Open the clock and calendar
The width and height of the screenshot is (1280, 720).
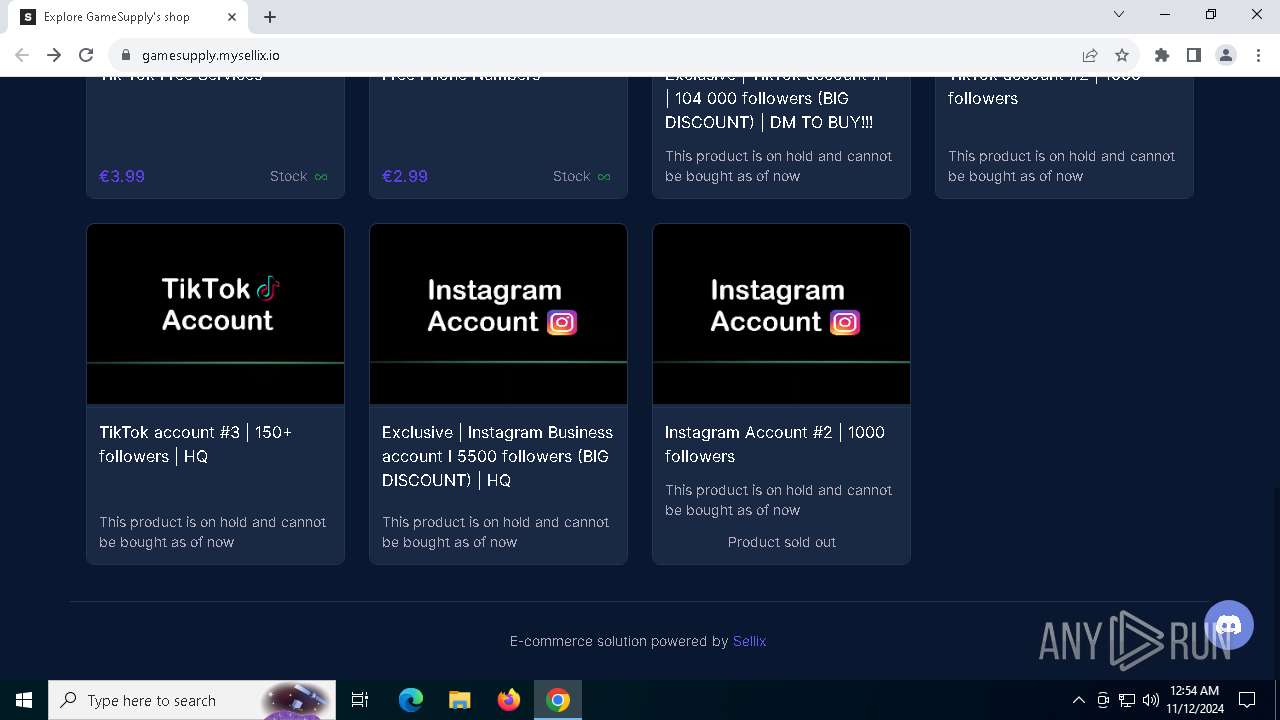pos(1194,700)
